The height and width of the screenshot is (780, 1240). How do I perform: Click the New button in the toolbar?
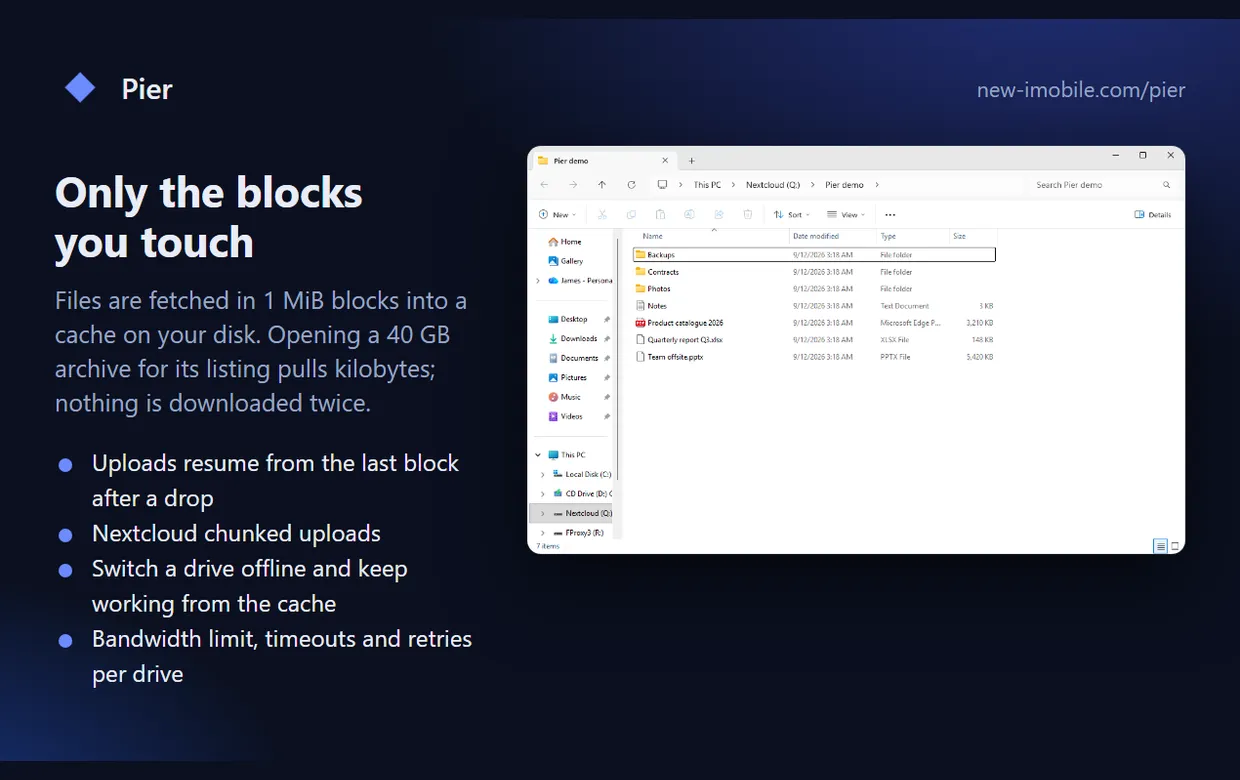(x=557, y=214)
